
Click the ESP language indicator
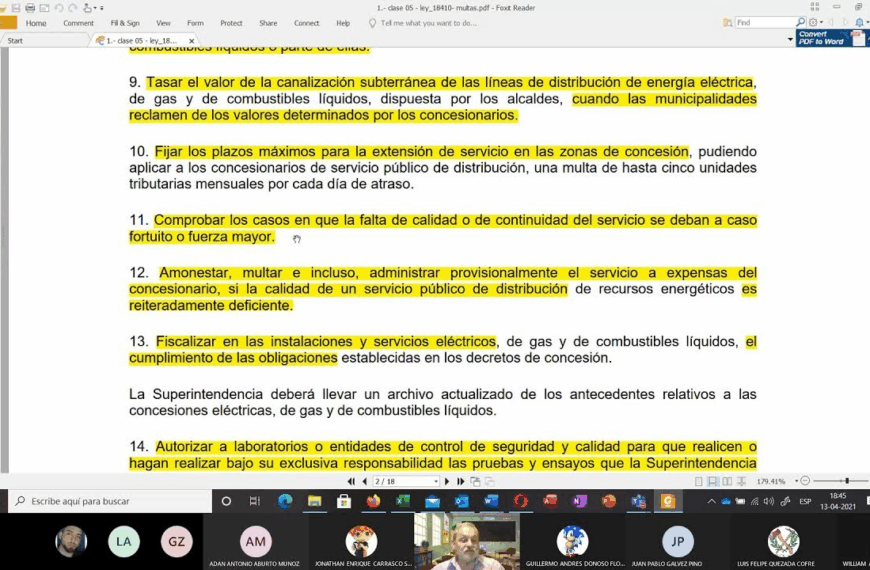[x=805, y=501]
